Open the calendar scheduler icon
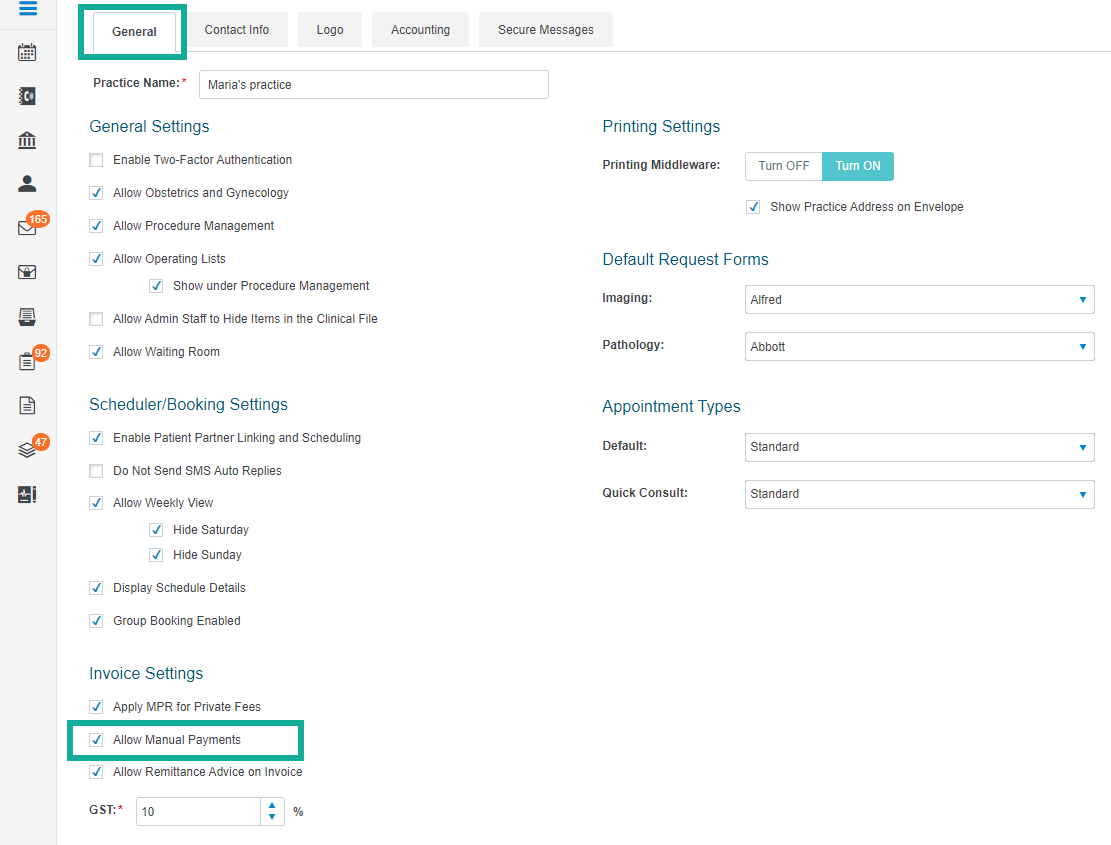1111x845 pixels. pos(27,52)
